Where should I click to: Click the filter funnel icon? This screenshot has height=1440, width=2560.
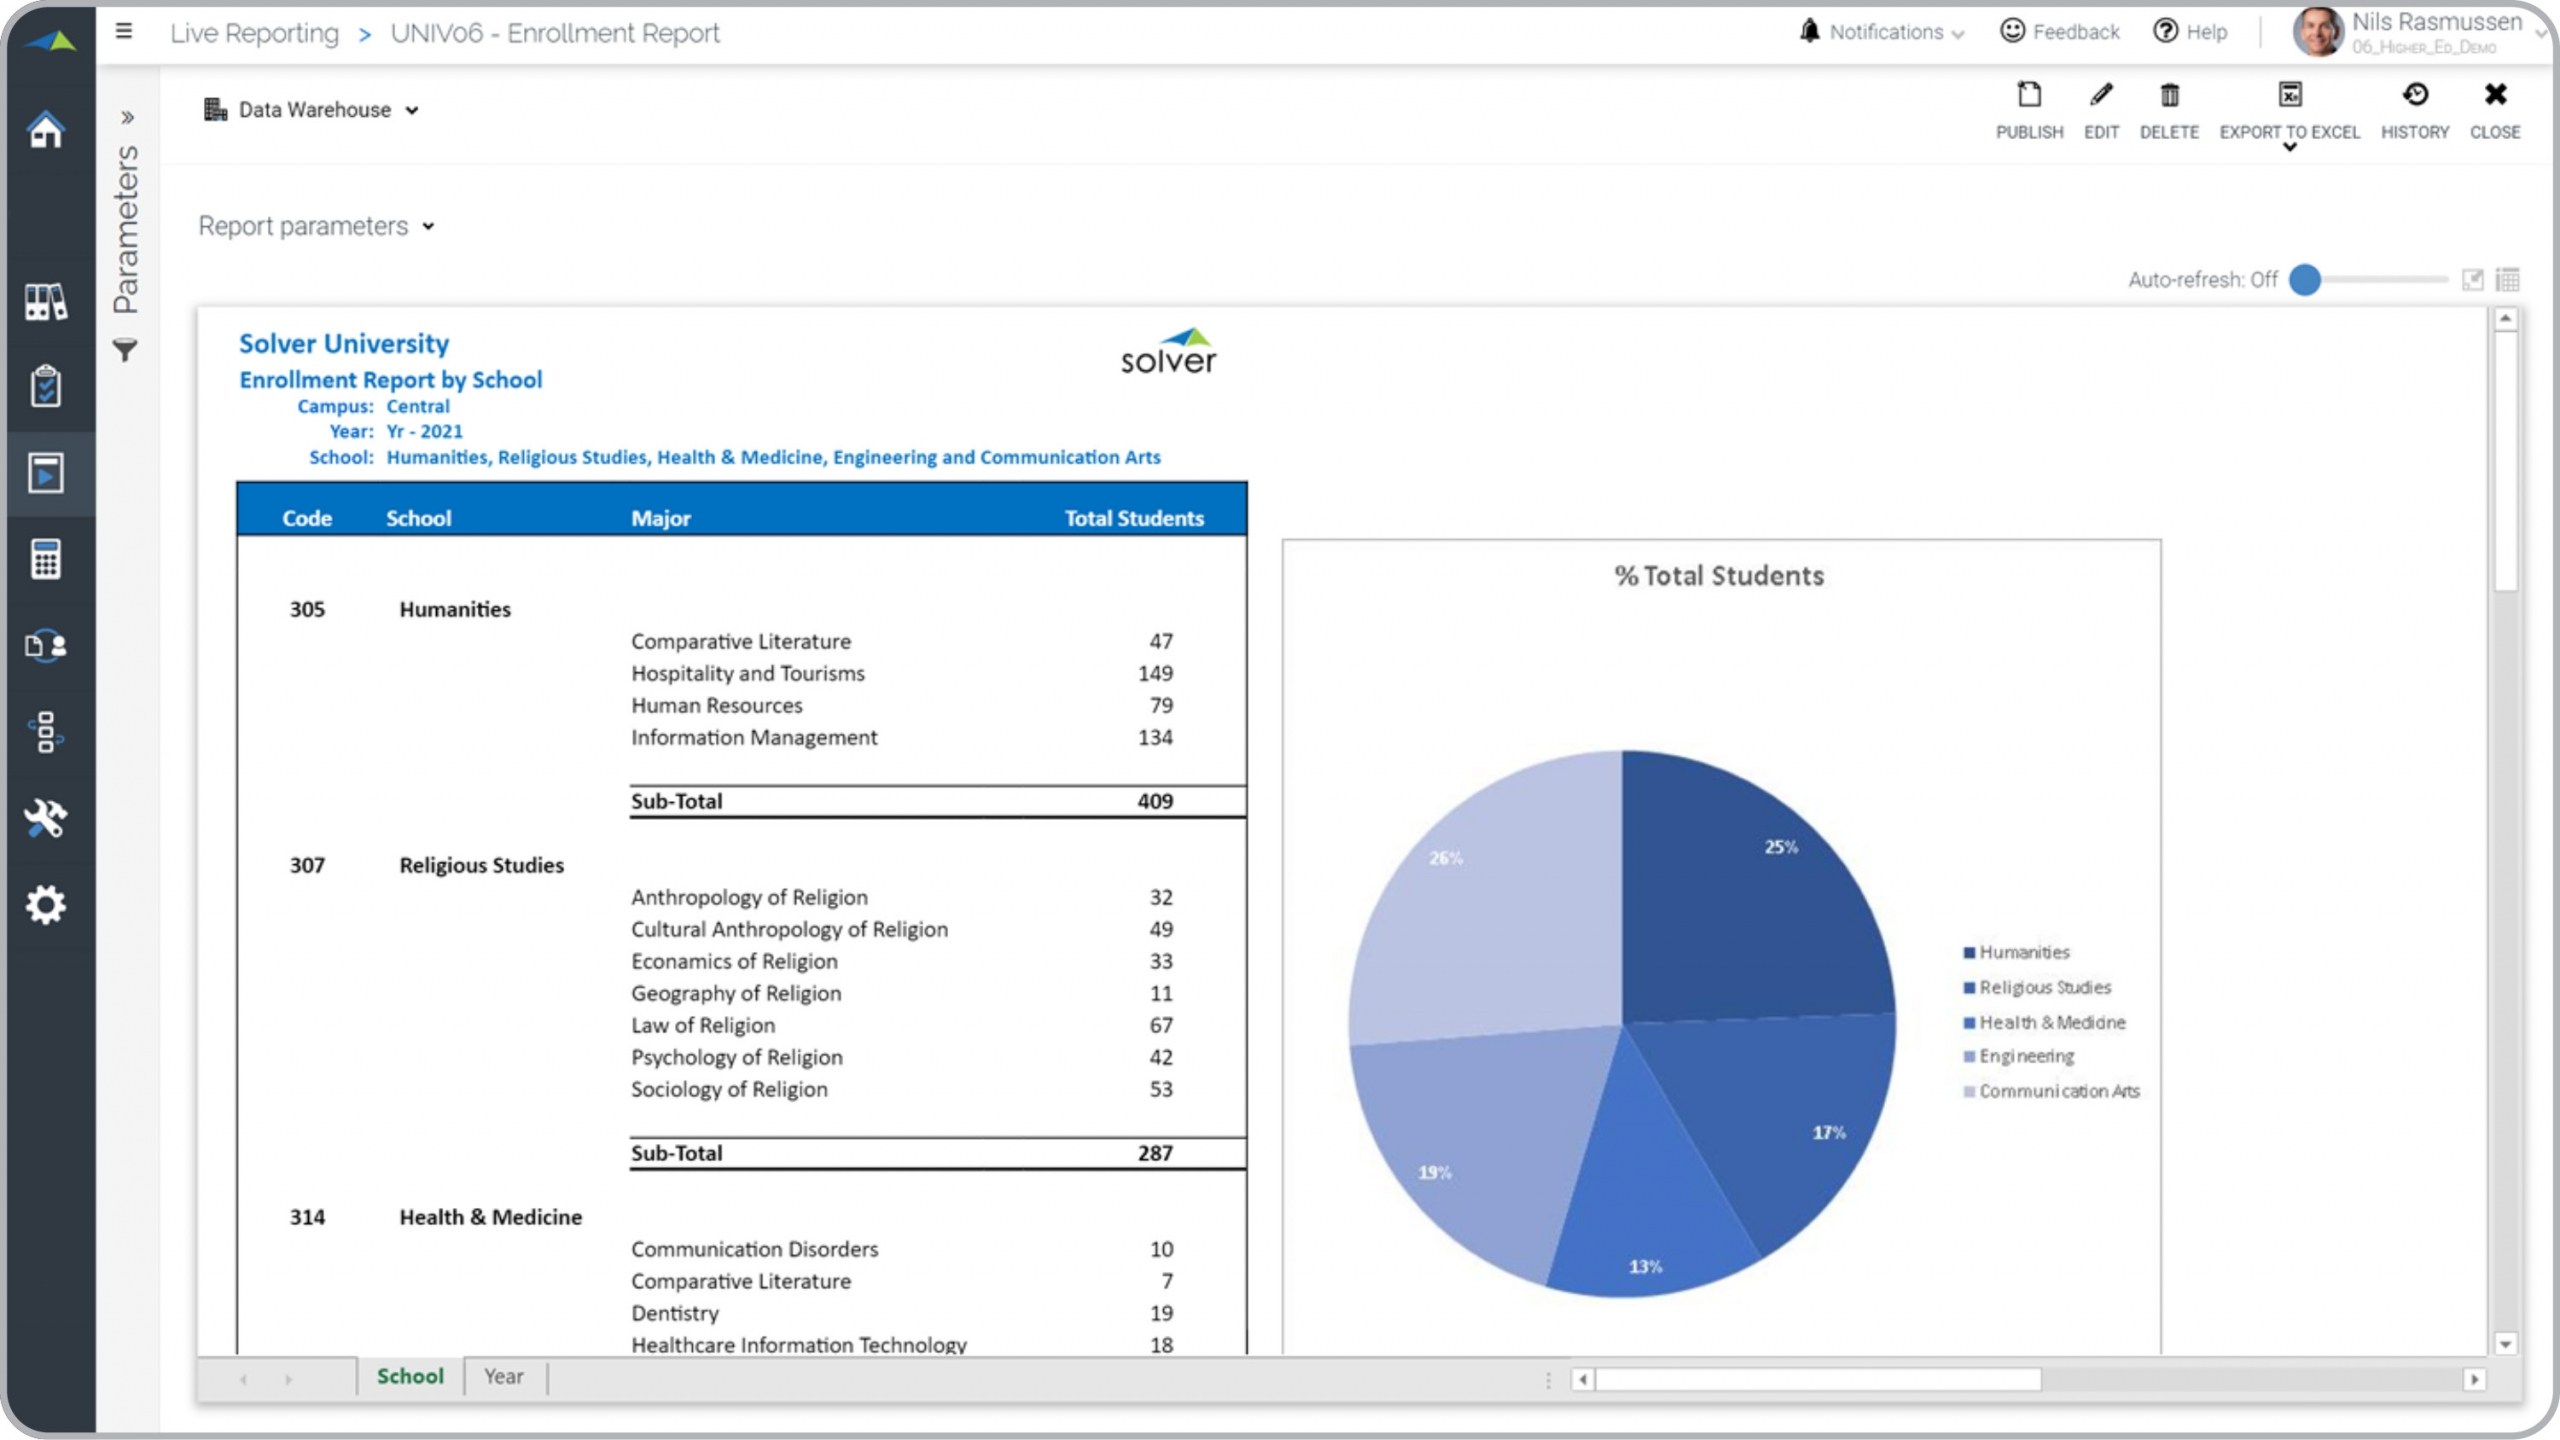pos(125,351)
